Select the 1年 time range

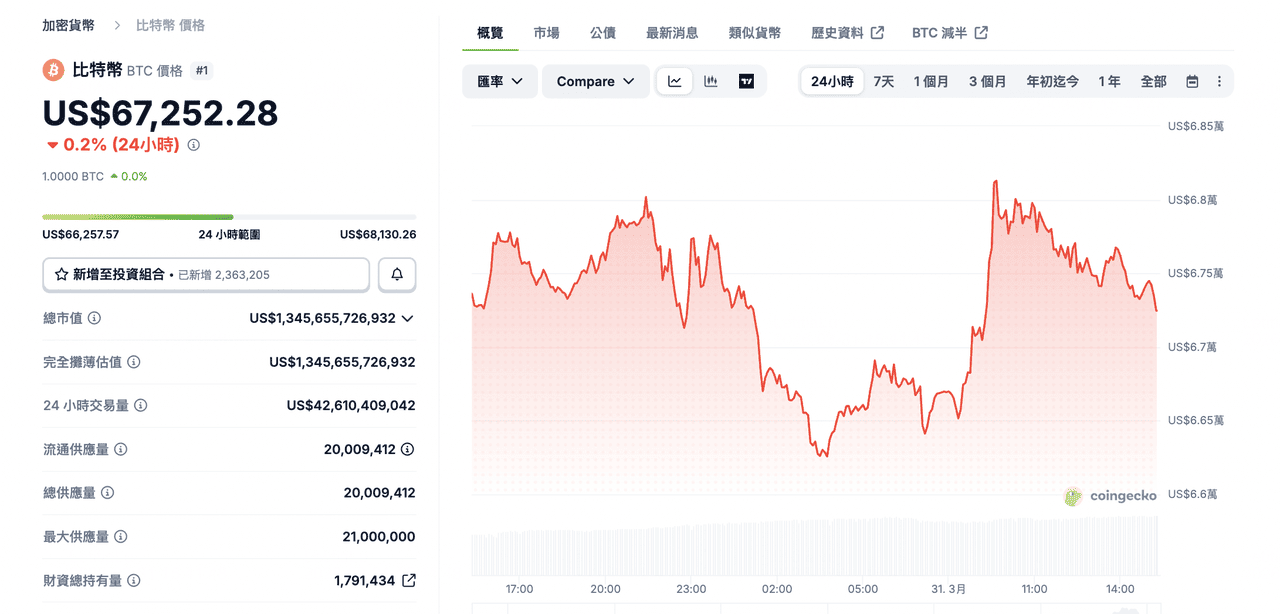tap(1109, 82)
